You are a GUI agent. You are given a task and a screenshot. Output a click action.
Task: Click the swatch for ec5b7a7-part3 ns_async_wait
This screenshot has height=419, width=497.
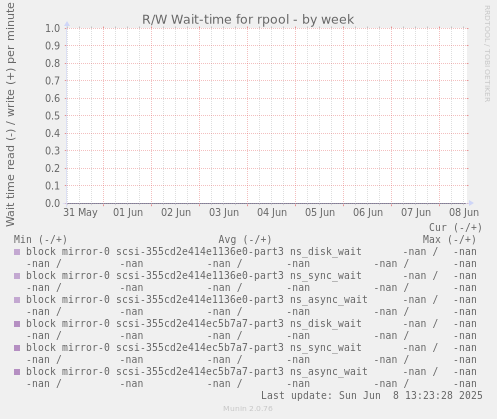(x=17, y=372)
